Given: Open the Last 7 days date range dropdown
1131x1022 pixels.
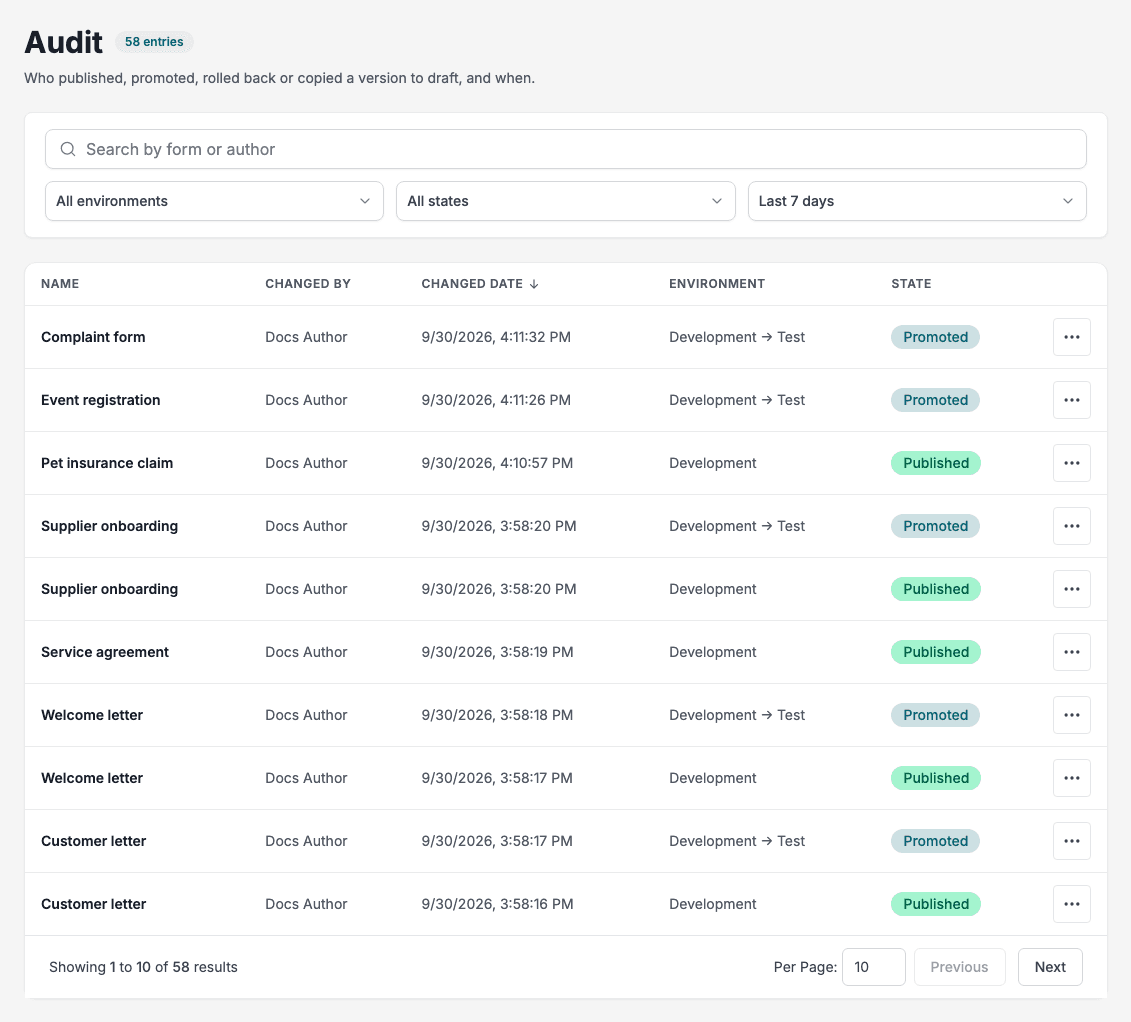Looking at the screenshot, I should pyautogui.click(x=917, y=201).
